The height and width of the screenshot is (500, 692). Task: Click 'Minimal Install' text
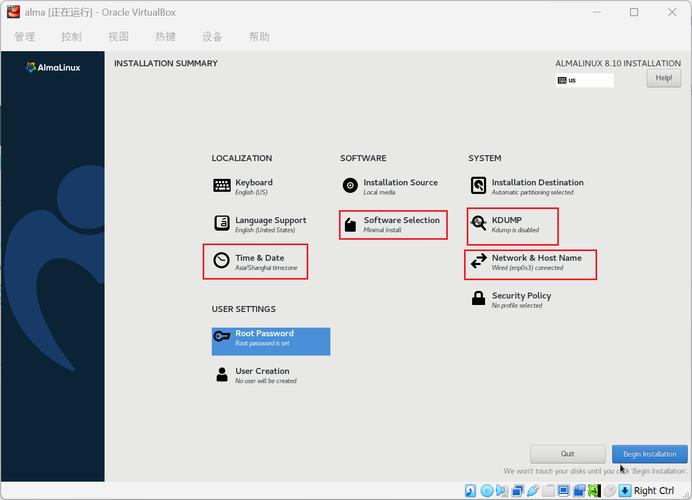[x=382, y=230]
